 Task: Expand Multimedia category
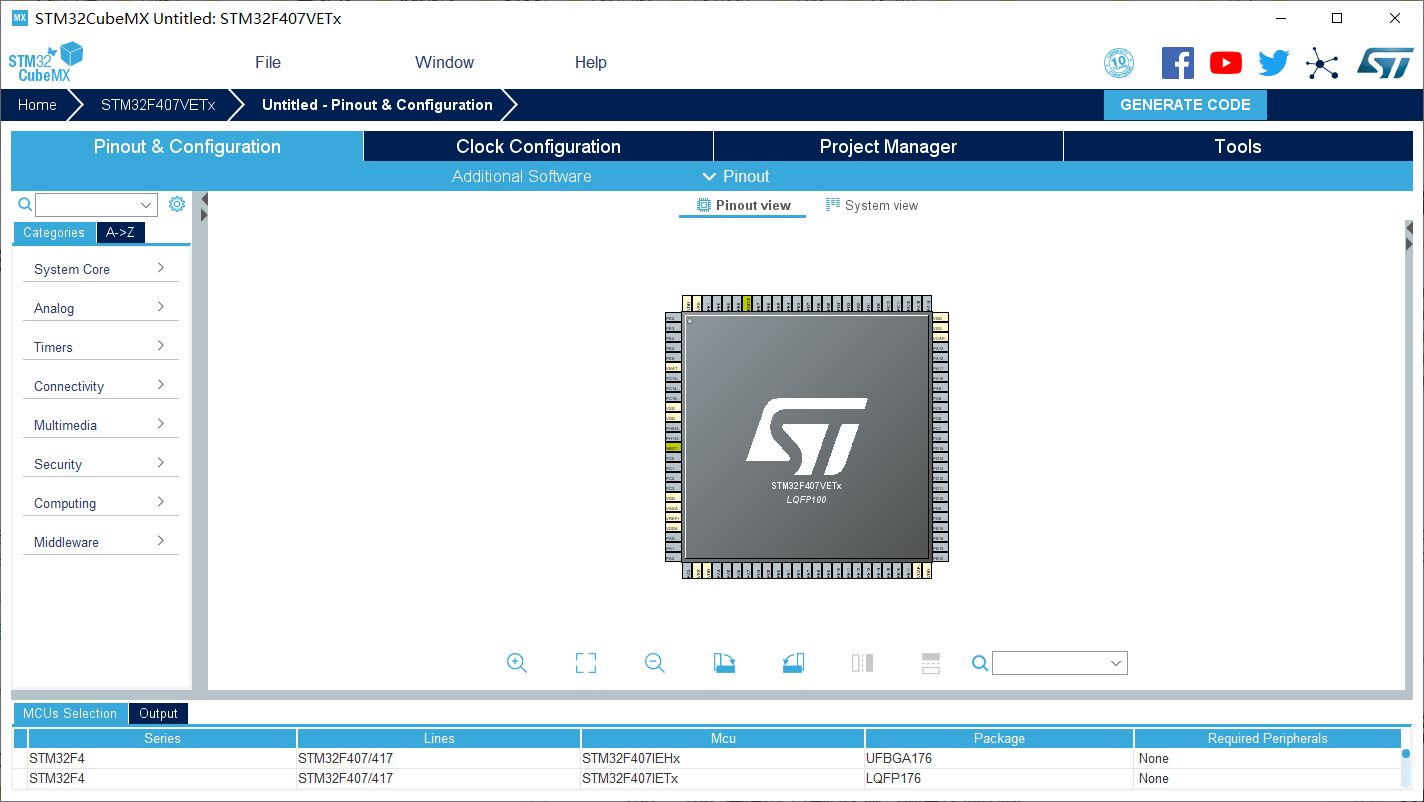[x=100, y=425]
